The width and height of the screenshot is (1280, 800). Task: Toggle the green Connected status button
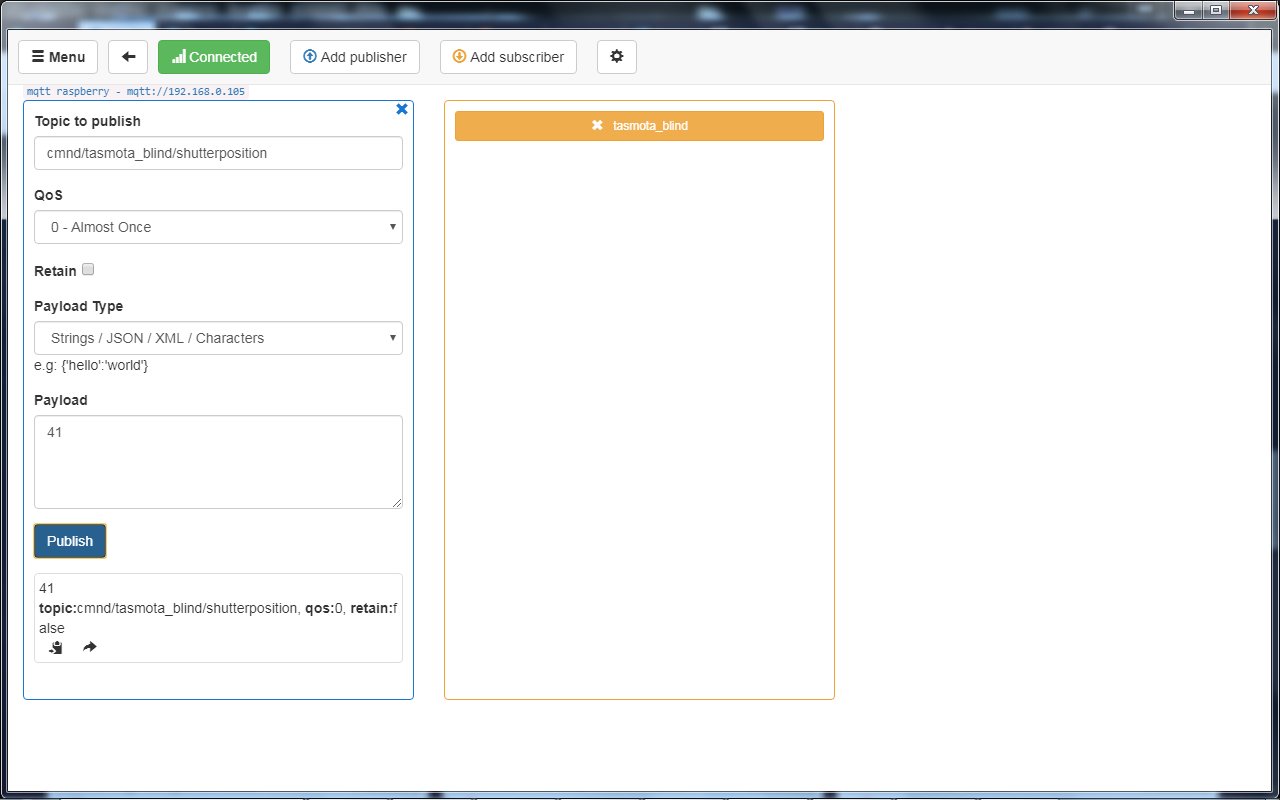[214, 57]
